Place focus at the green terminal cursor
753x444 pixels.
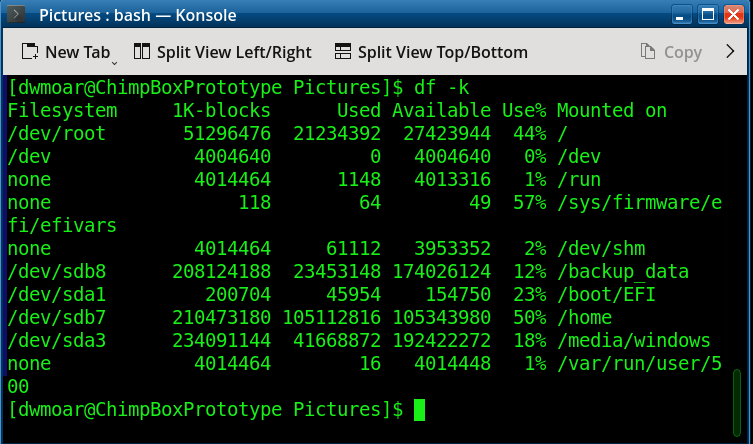[x=419, y=409]
